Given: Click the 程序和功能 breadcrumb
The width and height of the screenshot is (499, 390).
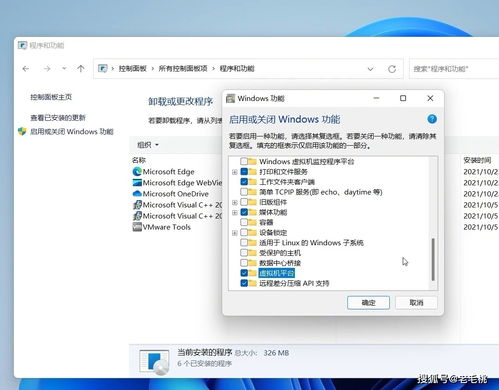Looking at the screenshot, I should click(x=237, y=69).
